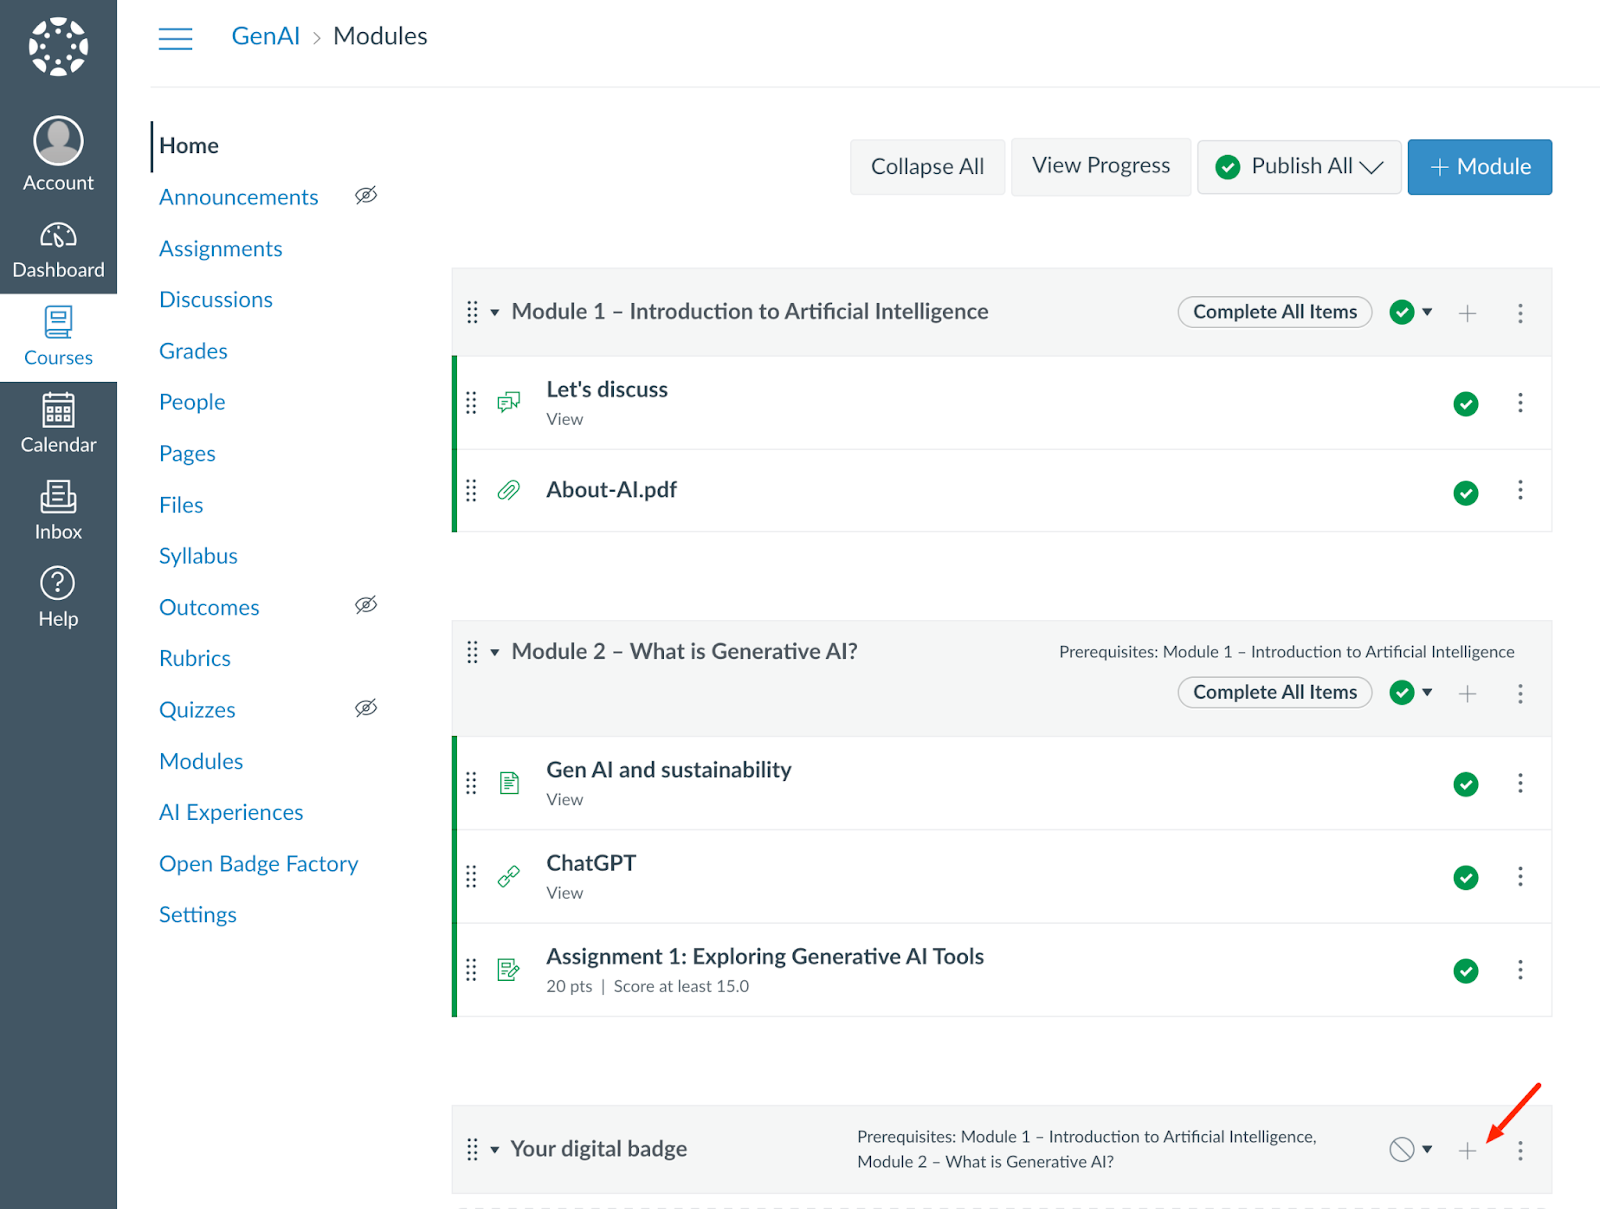1600x1209 pixels.
Task: Open options menu for ChatGPT item
Action: pyautogui.click(x=1520, y=876)
